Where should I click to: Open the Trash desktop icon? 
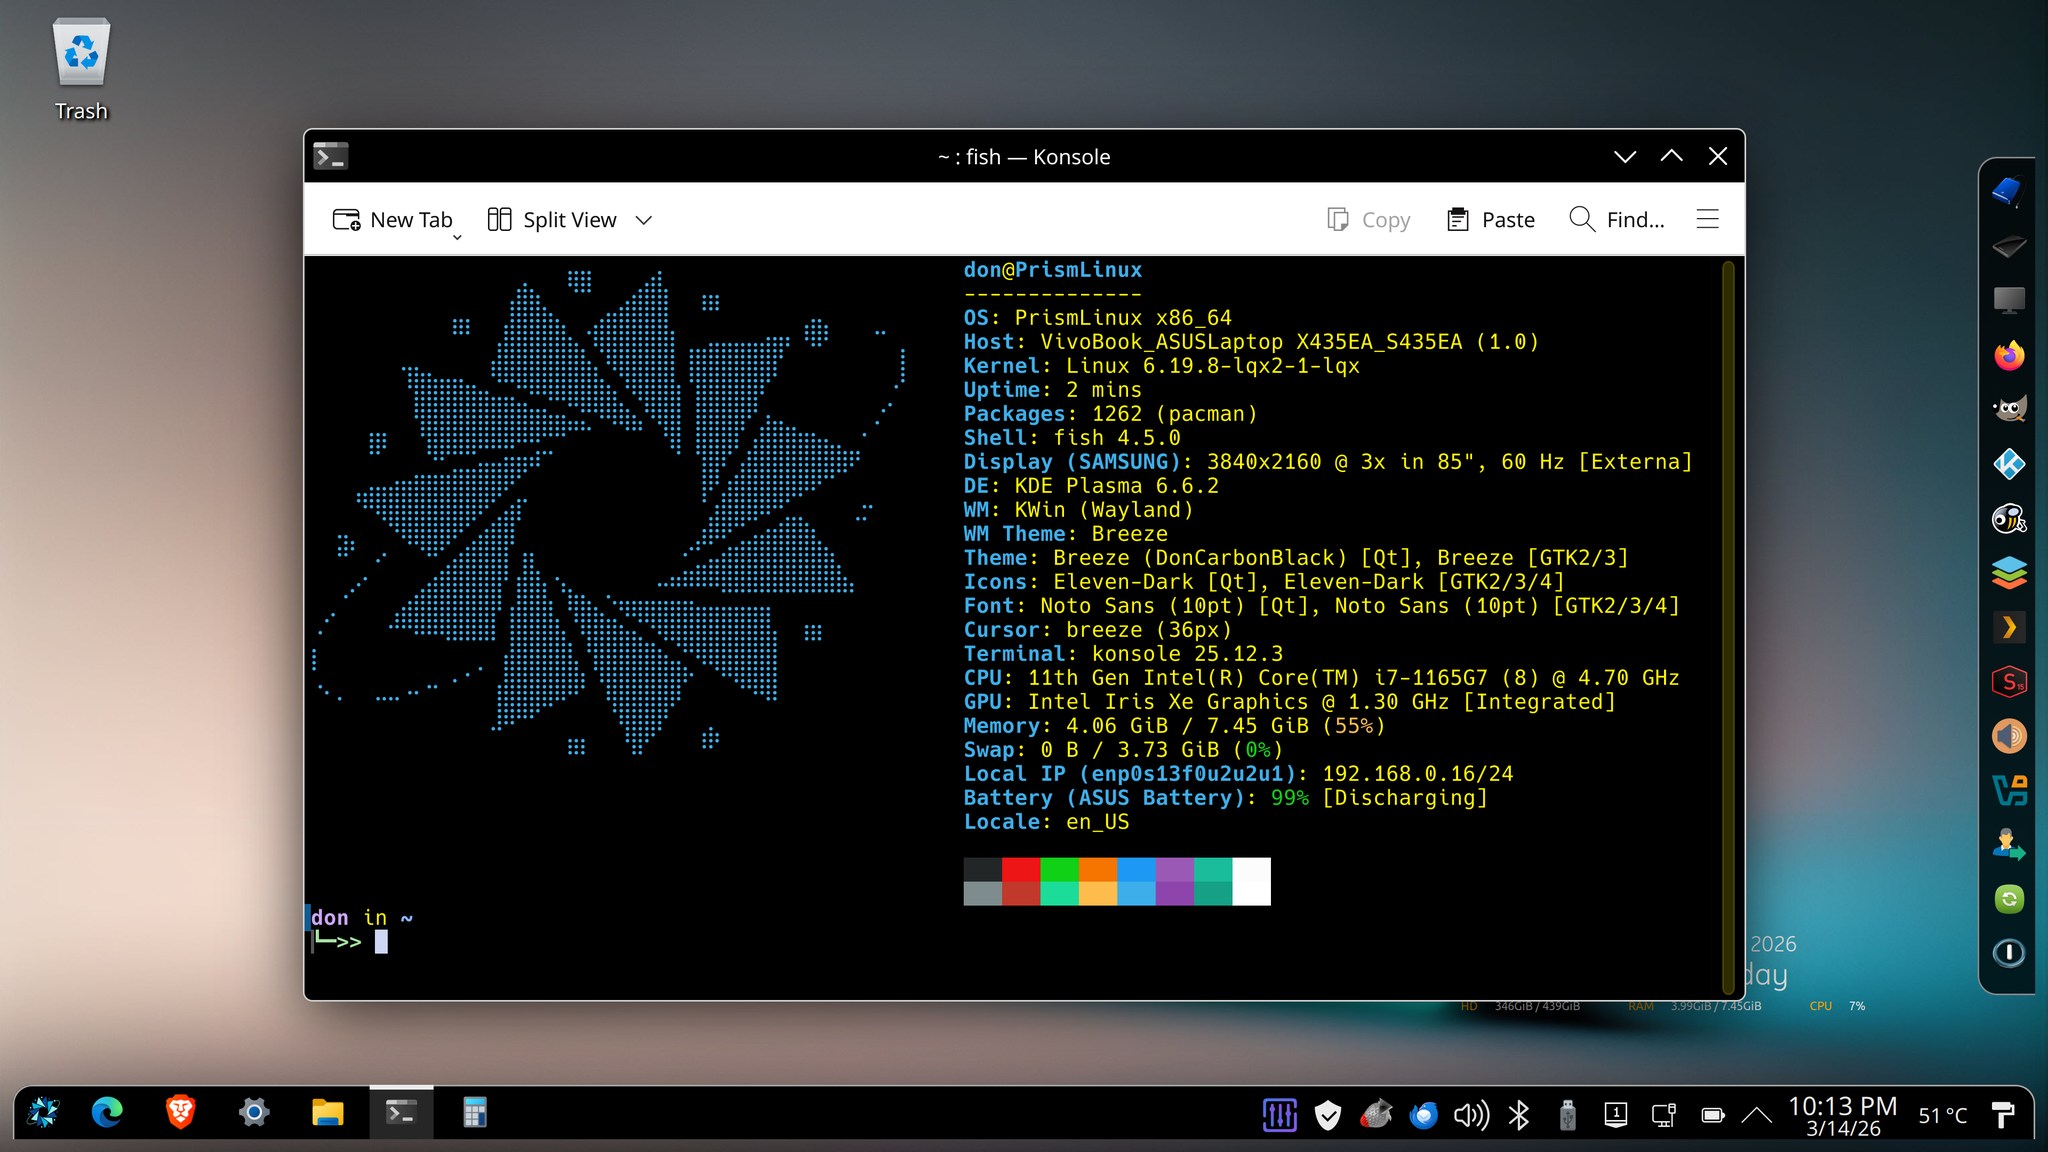coord(81,70)
